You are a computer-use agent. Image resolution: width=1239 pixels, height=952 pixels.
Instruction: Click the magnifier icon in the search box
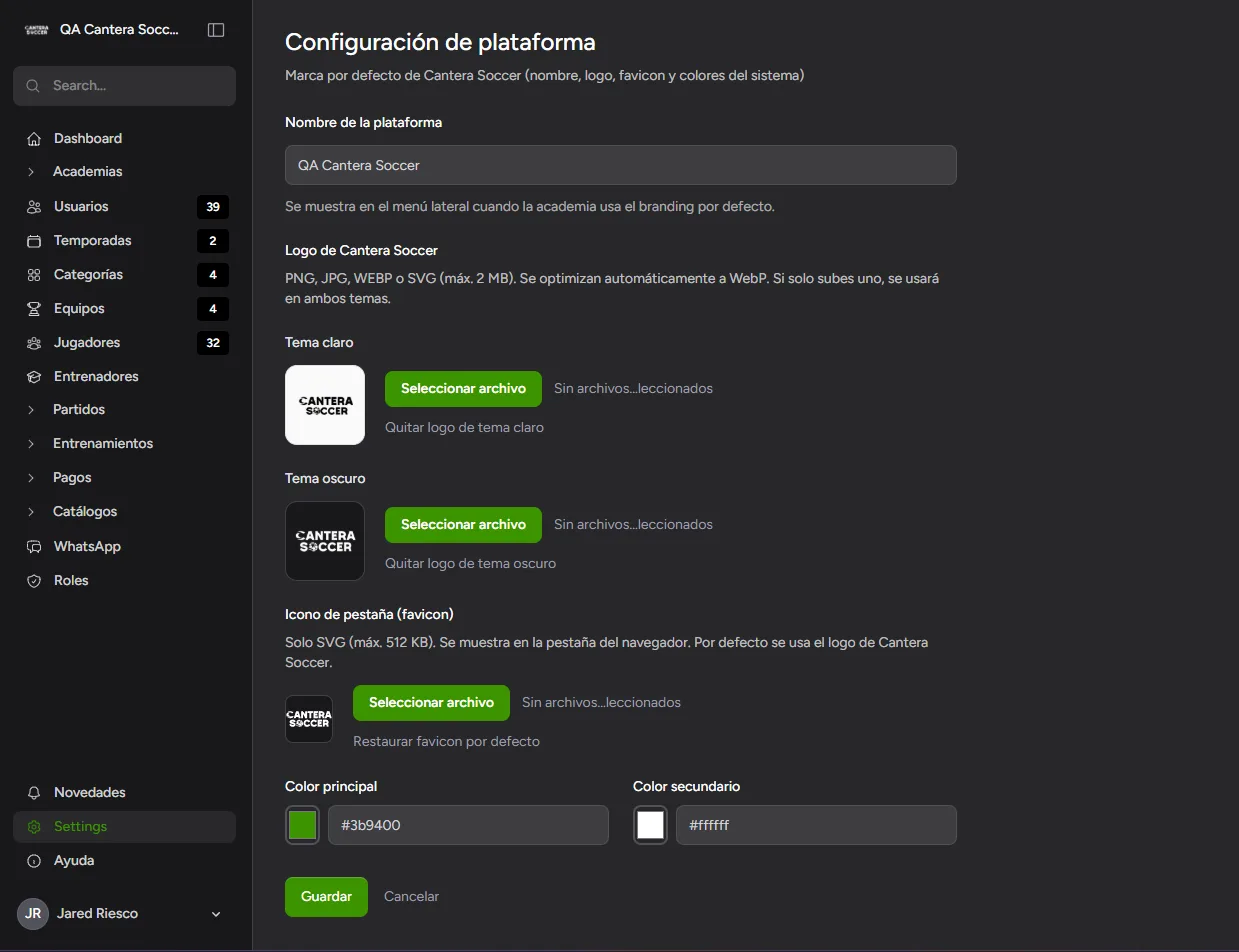(x=34, y=86)
